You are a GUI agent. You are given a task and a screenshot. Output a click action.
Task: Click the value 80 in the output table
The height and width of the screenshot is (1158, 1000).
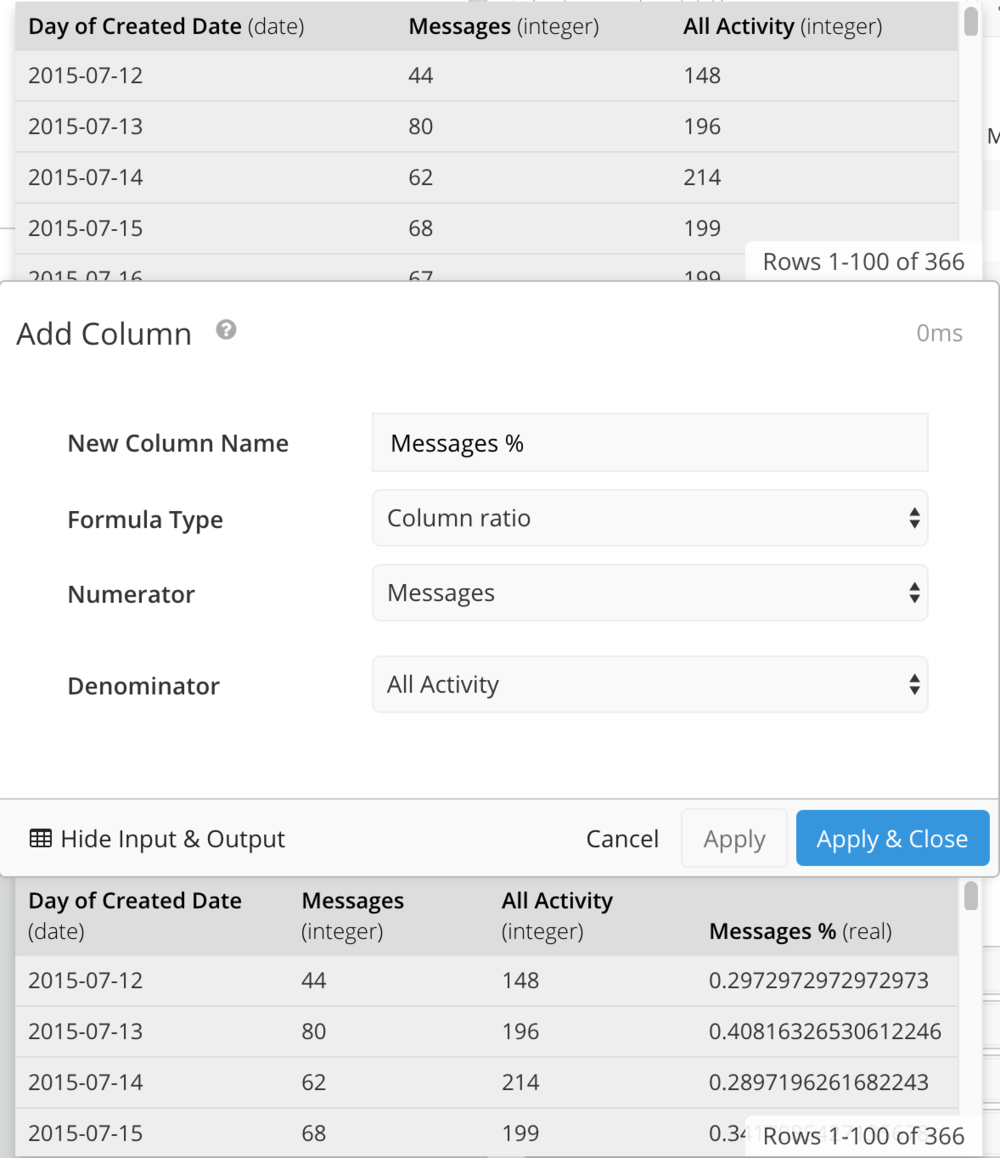point(314,1031)
